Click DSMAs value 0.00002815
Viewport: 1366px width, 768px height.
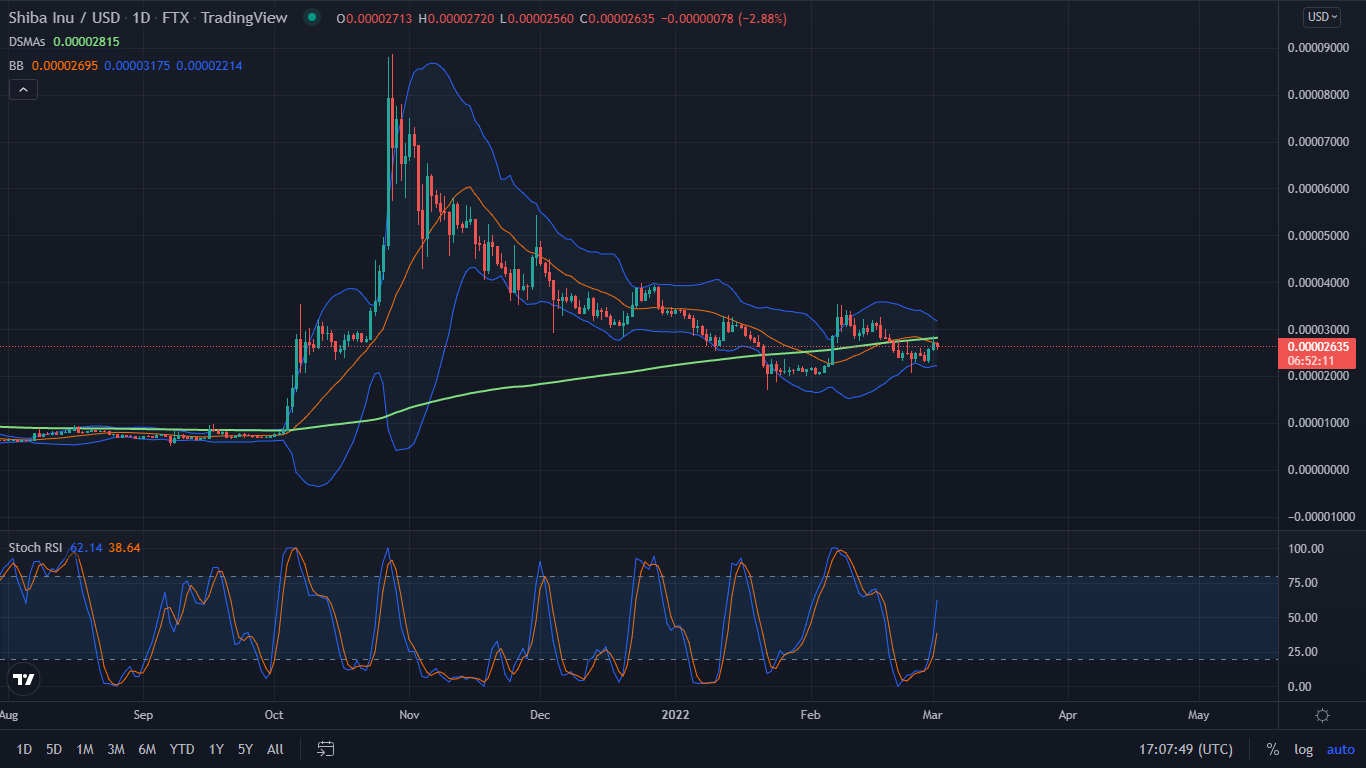[x=86, y=42]
